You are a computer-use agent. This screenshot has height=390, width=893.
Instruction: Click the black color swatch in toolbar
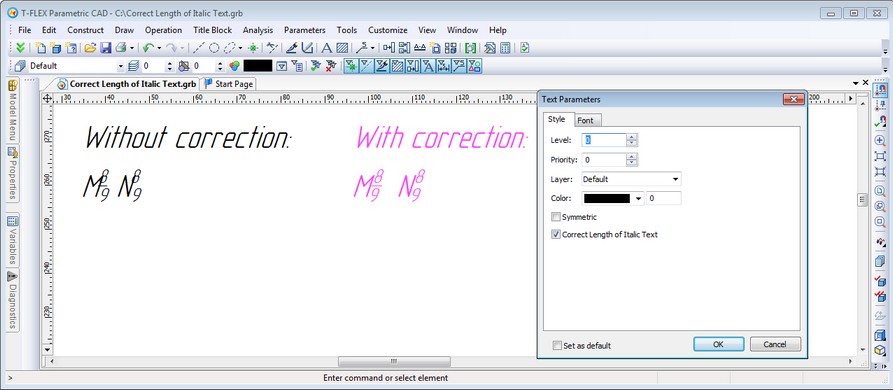258,66
